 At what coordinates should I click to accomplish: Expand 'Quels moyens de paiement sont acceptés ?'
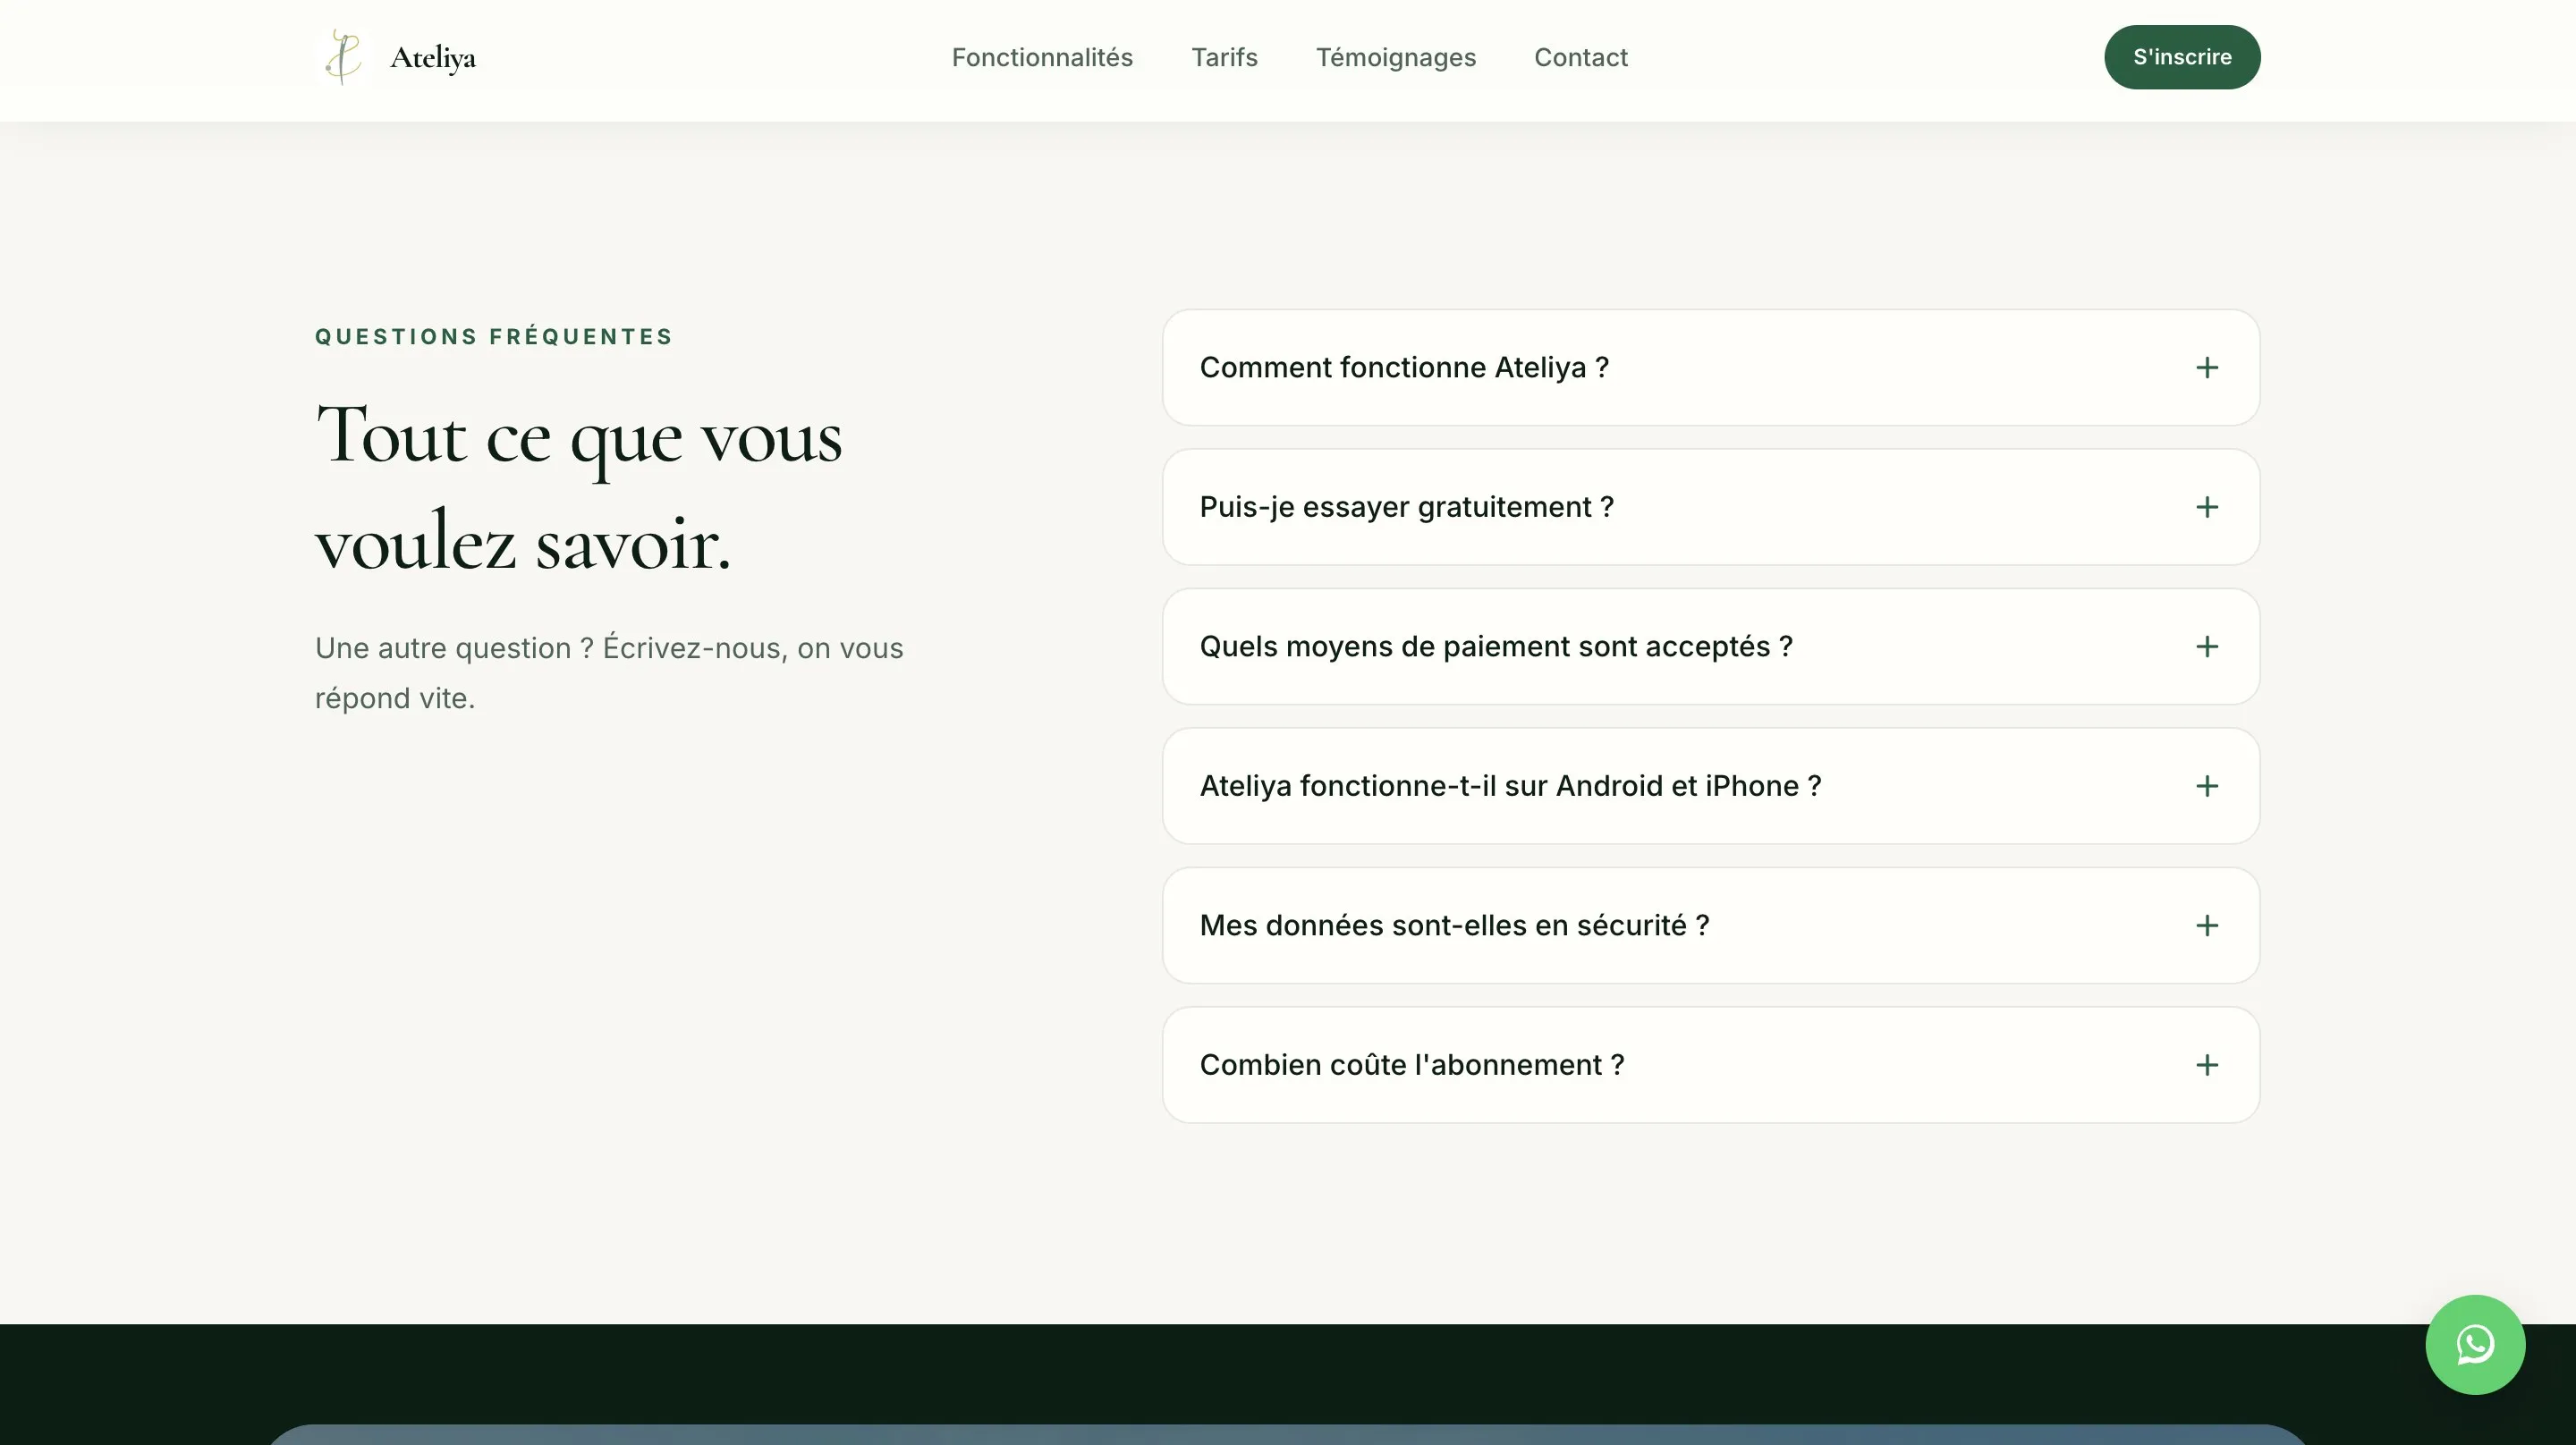pos(1710,647)
